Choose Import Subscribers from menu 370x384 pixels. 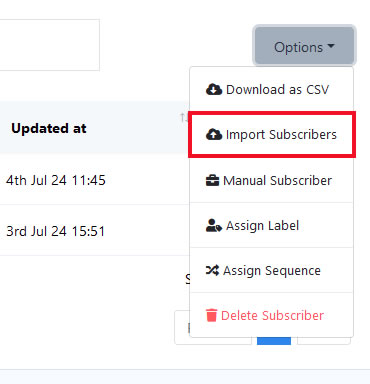272,134
